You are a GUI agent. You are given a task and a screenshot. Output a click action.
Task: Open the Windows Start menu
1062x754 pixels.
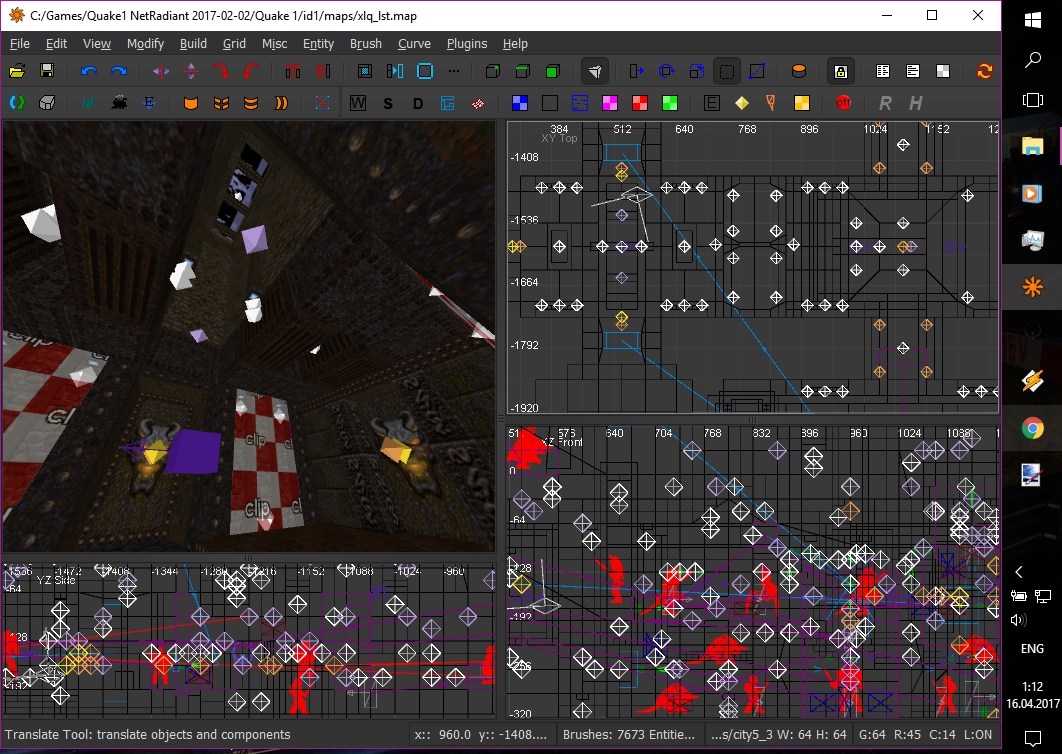pyautogui.click(x=1032, y=20)
